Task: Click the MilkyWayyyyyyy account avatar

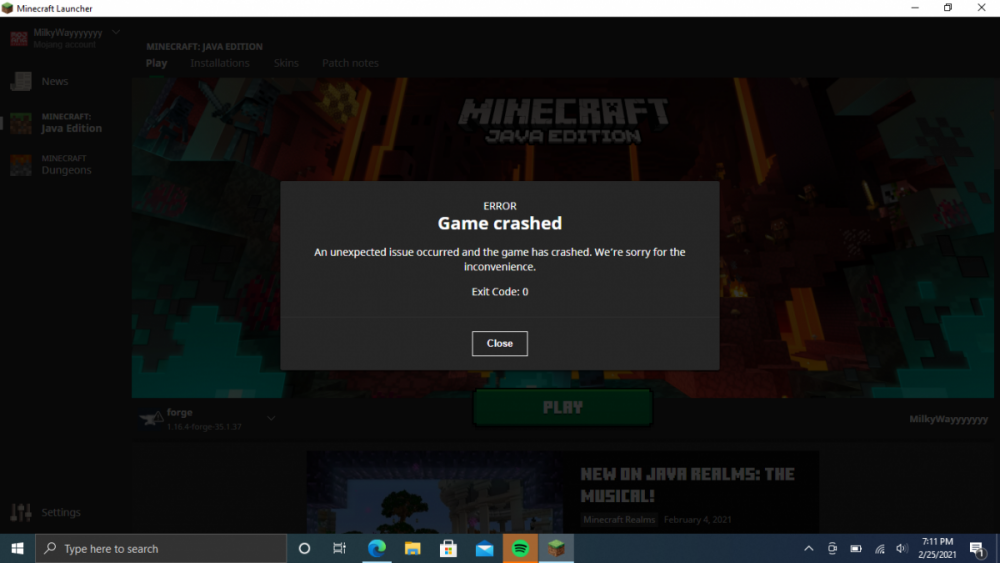Action: pyautogui.click(x=18, y=38)
